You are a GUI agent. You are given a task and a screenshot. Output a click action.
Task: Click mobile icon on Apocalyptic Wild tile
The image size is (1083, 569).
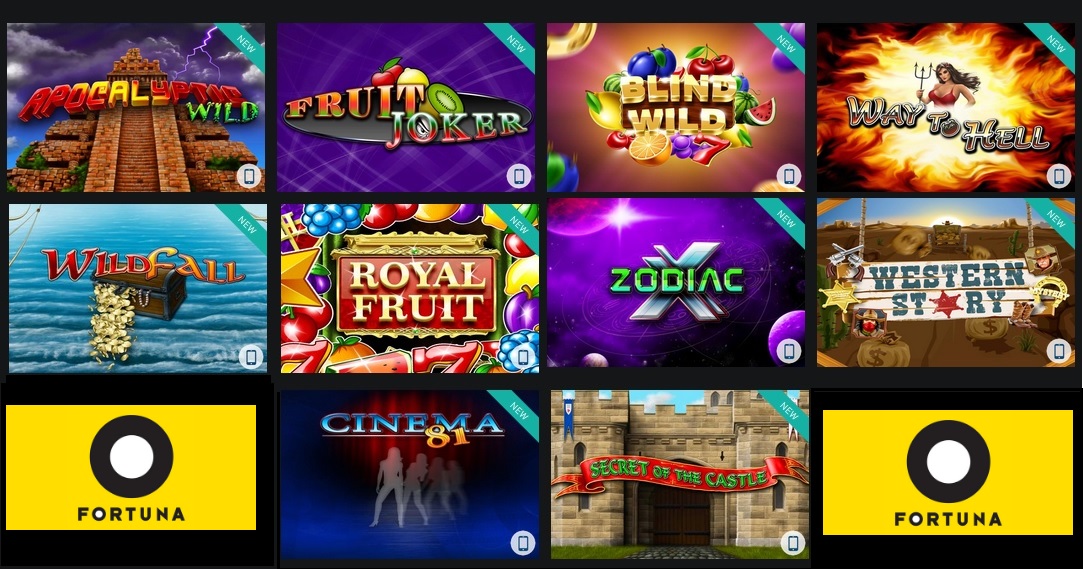click(250, 176)
